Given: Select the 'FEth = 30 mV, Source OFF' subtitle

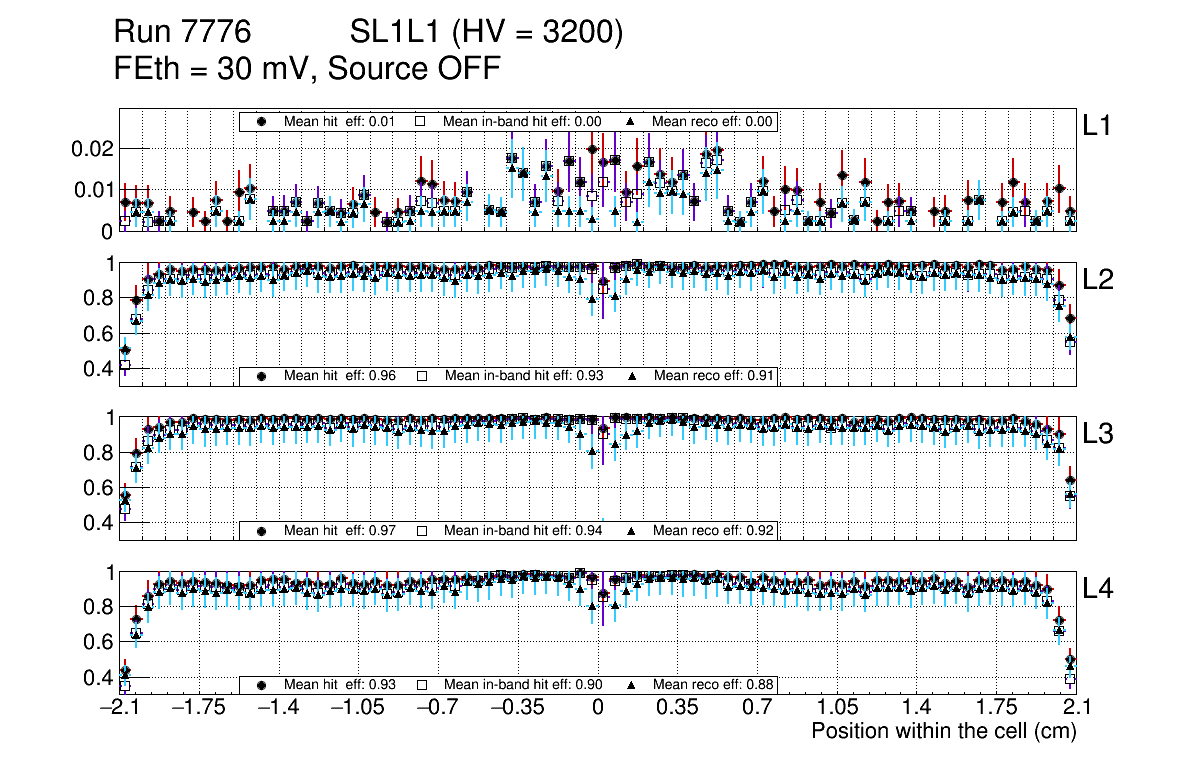Looking at the screenshot, I should (307, 68).
